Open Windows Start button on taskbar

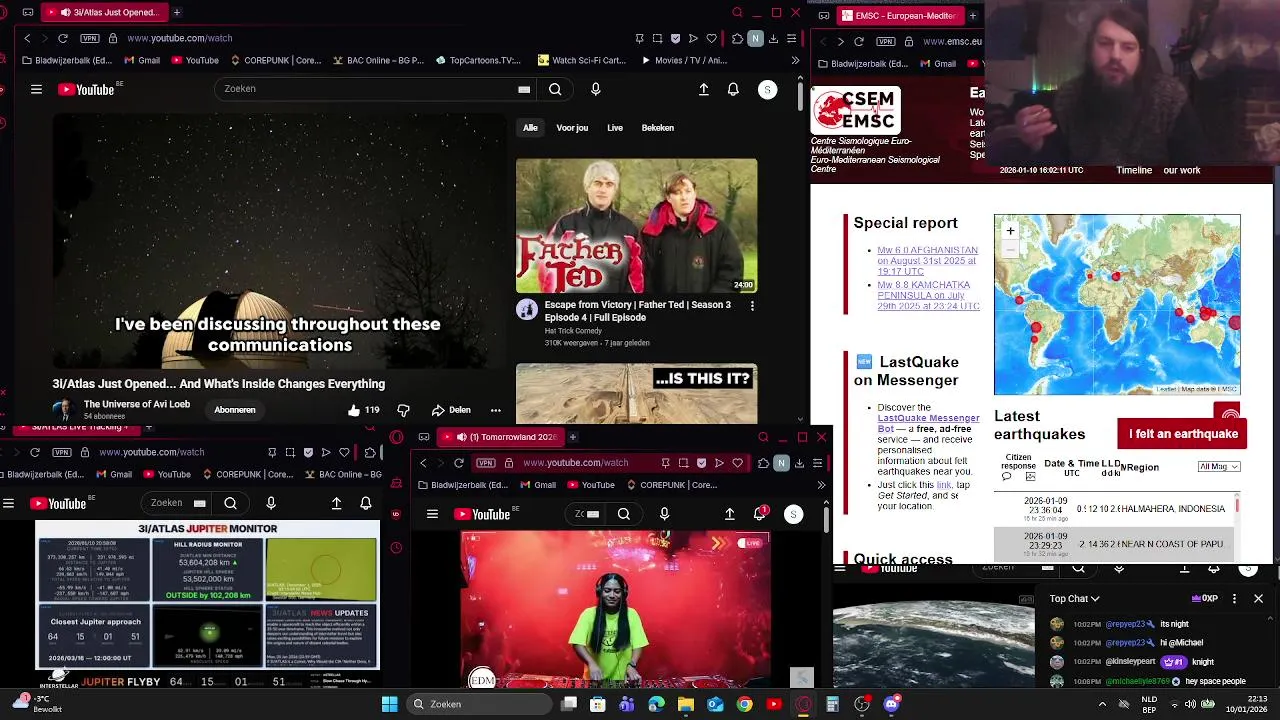coord(389,704)
